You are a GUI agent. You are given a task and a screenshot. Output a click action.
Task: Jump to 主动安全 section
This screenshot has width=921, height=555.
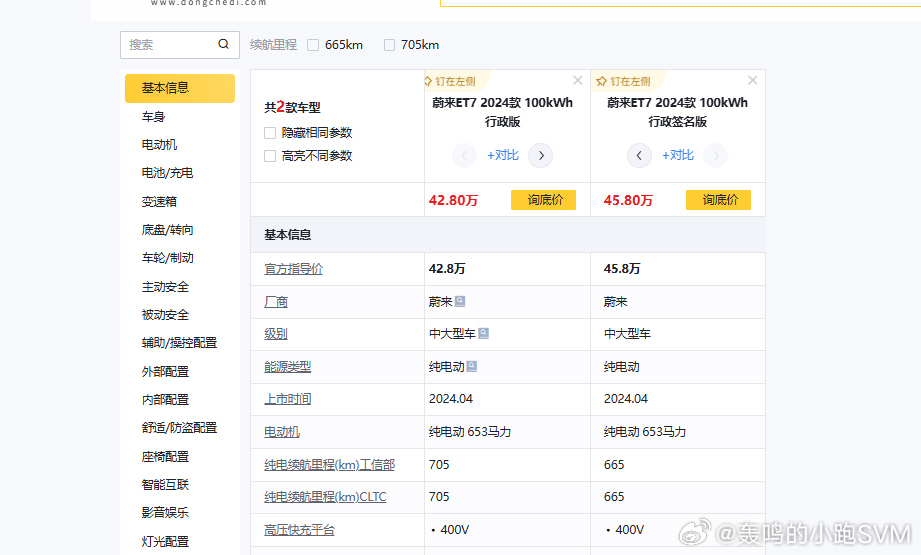tap(165, 287)
